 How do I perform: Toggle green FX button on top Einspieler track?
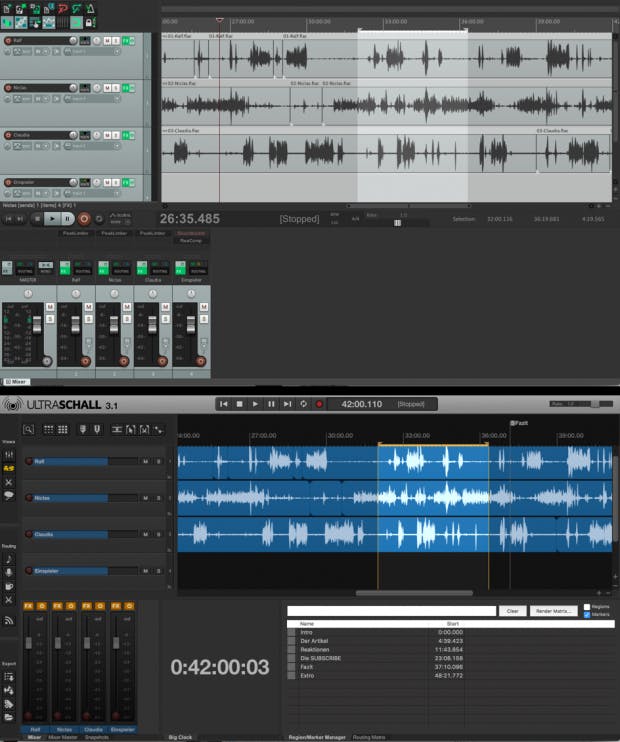click(x=126, y=183)
